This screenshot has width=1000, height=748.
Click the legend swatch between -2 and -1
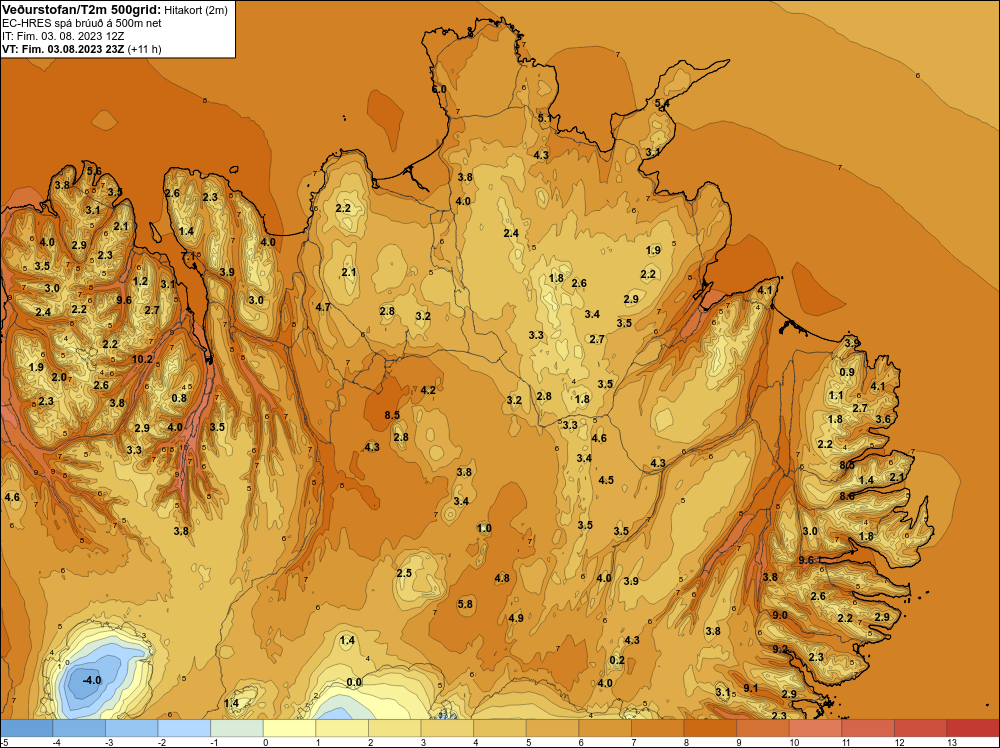click(184, 728)
